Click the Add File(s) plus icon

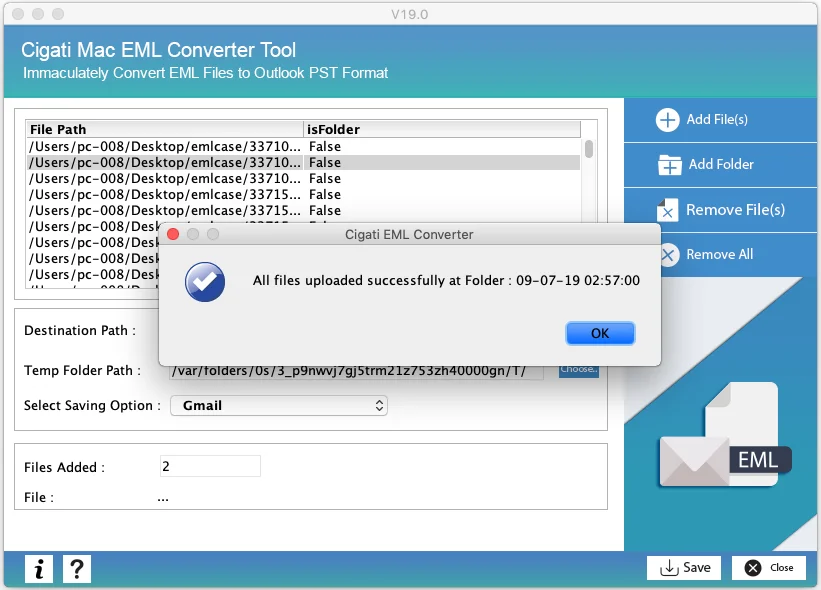[668, 120]
